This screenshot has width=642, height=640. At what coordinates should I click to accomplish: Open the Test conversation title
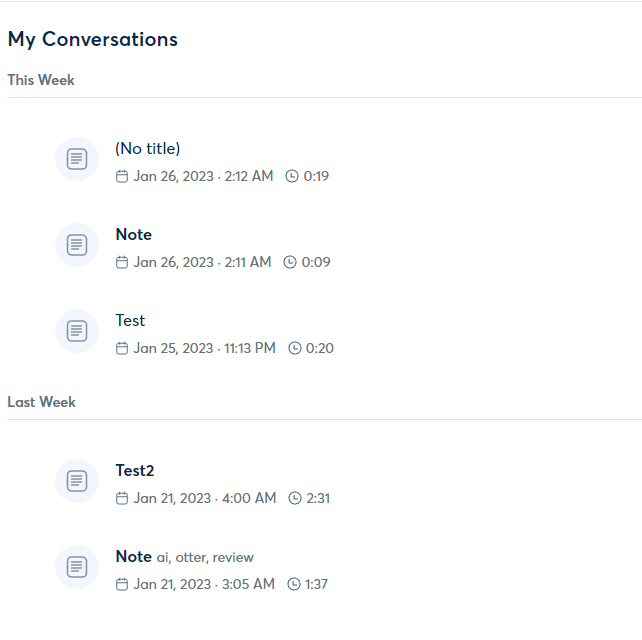(x=130, y=321)
